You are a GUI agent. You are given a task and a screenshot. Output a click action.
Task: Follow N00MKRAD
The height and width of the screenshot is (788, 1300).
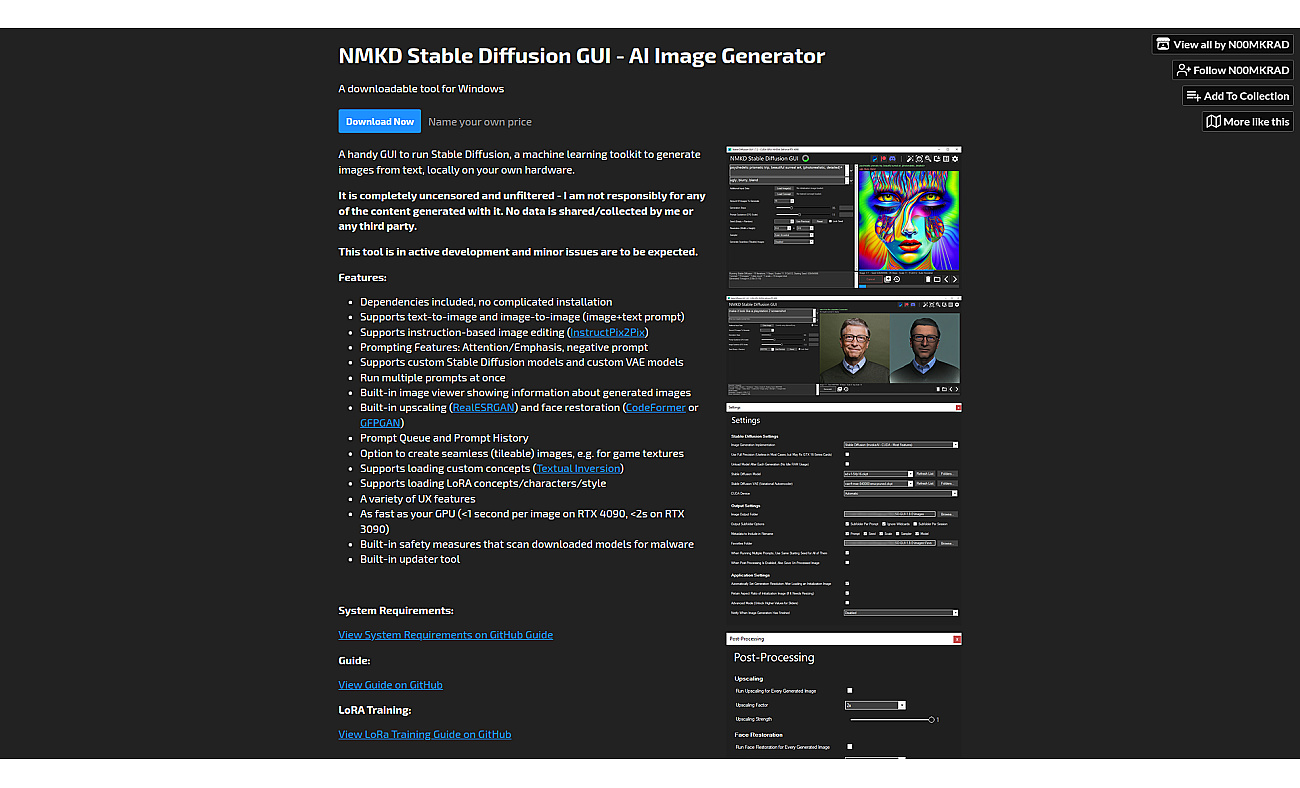point(1233,70)
